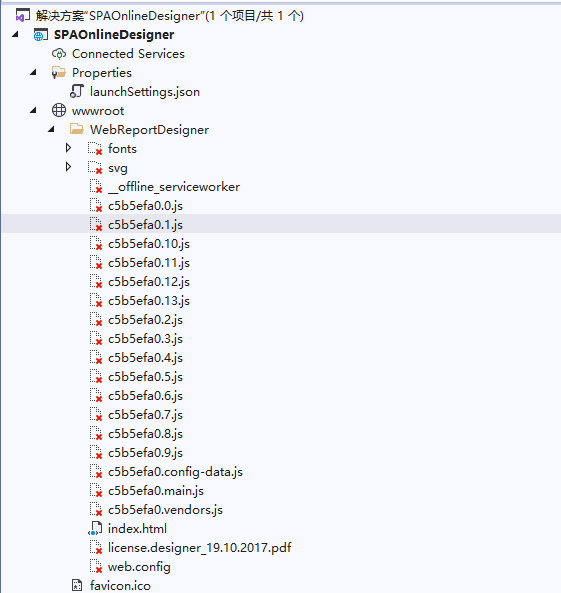561x593 pixels.
Task: Expand the fonts folder
Action: pos(68,148)
